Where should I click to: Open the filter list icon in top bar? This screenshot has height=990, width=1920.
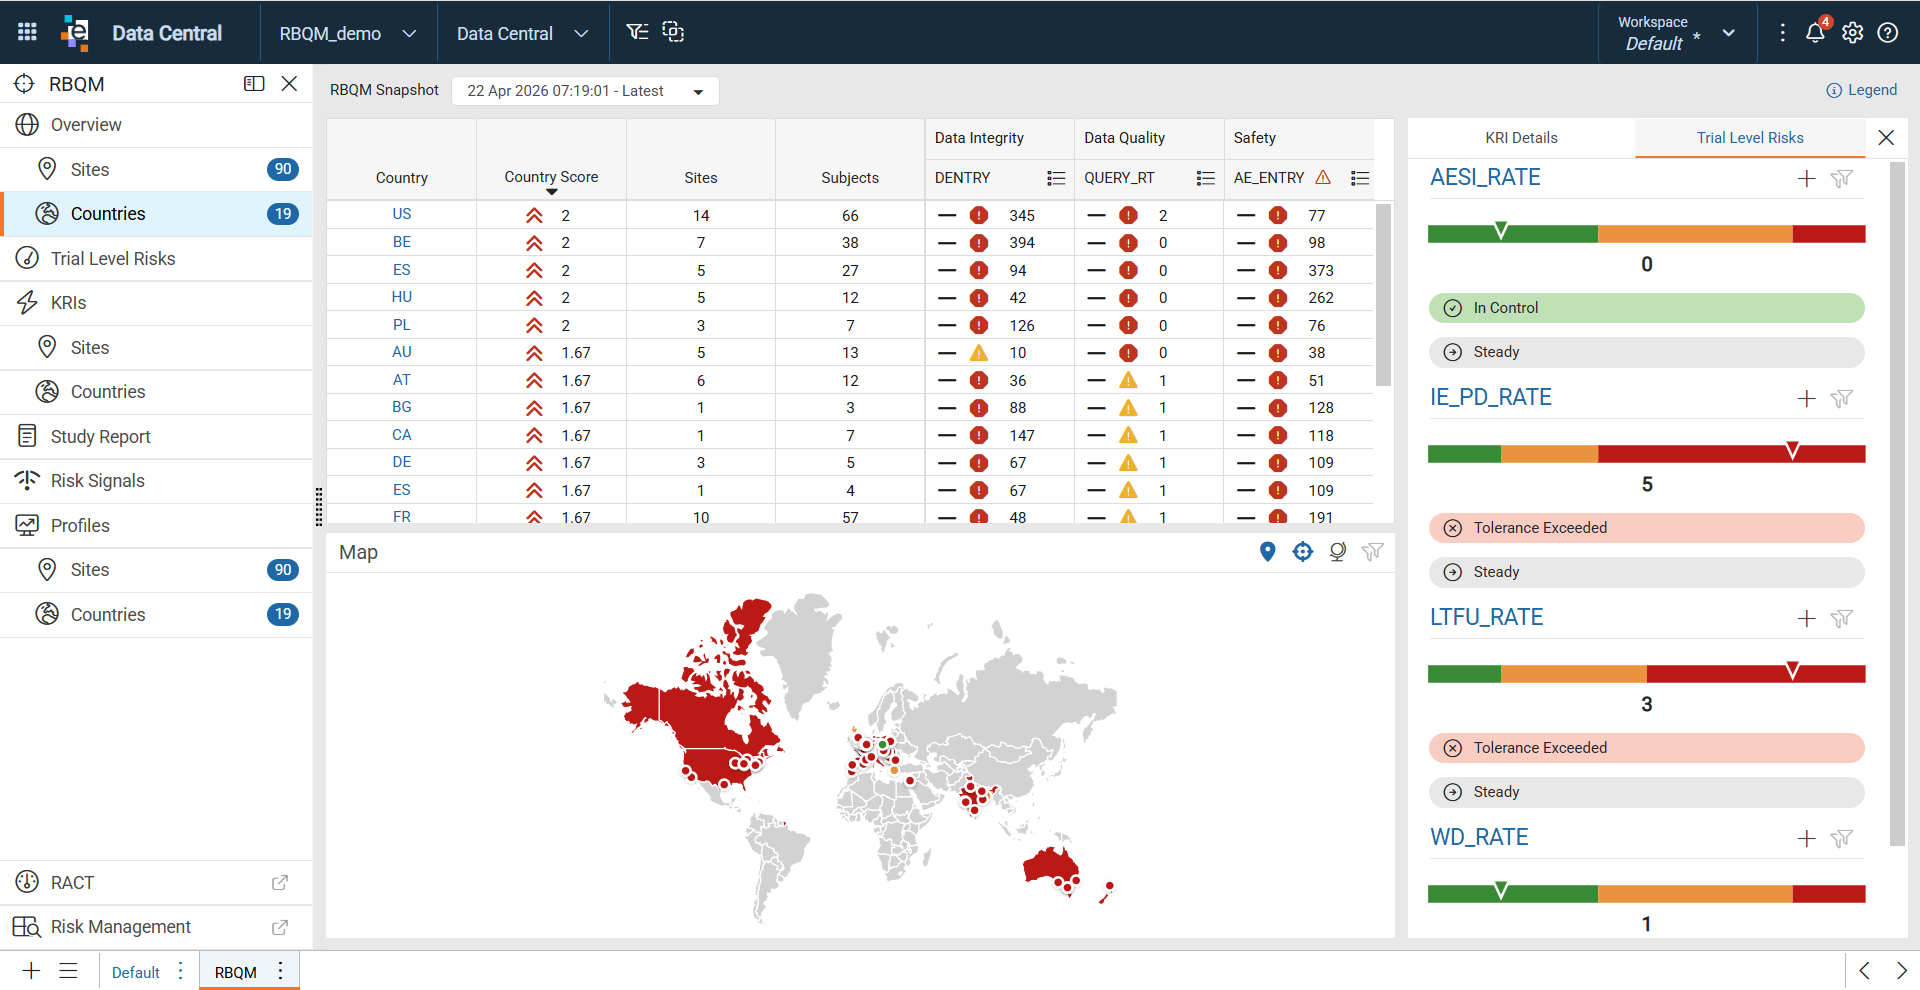pos(637,32)
